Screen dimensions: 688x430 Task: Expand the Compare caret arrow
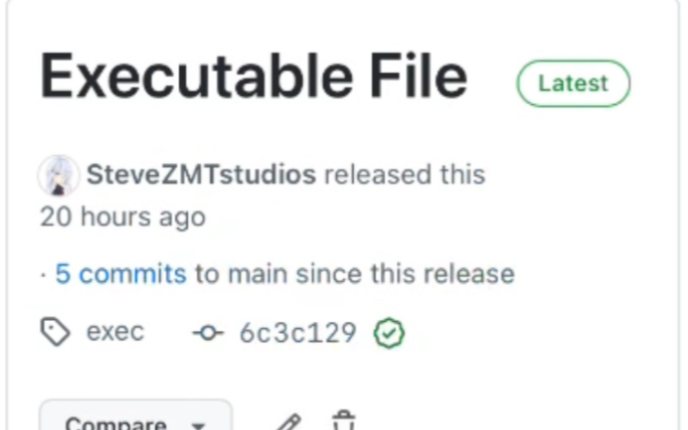(198, 425)
